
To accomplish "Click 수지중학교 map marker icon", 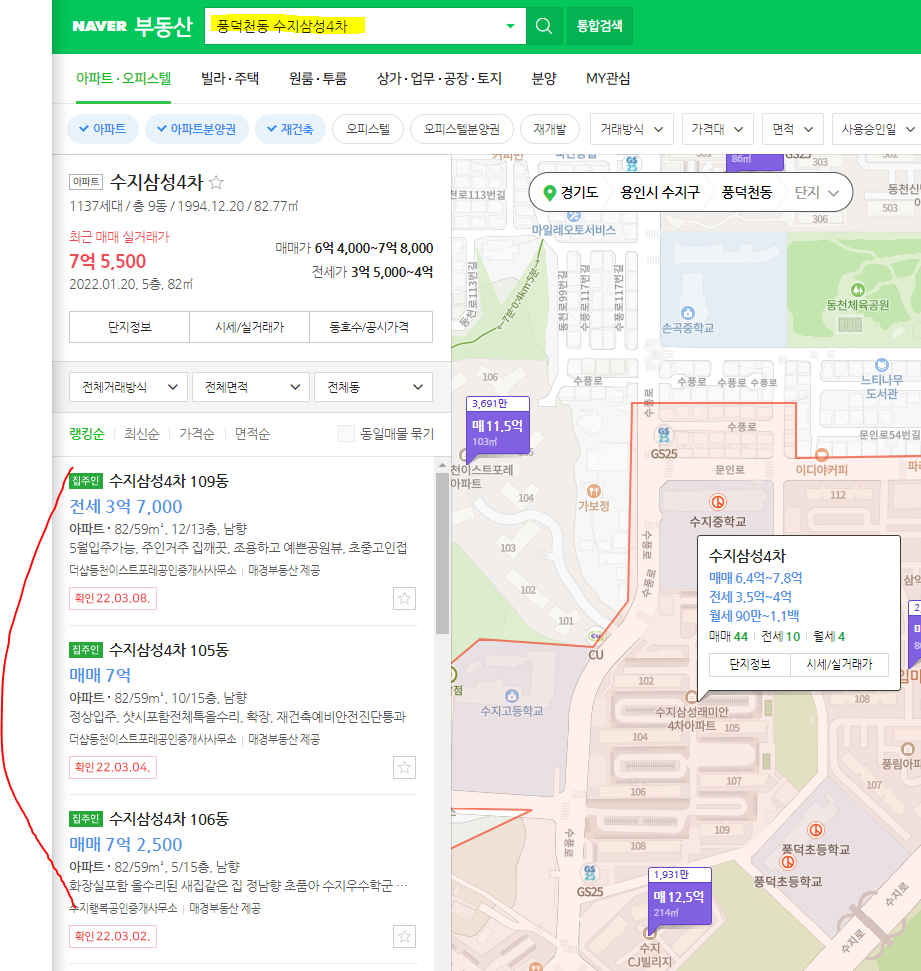I will coord(717,501).
